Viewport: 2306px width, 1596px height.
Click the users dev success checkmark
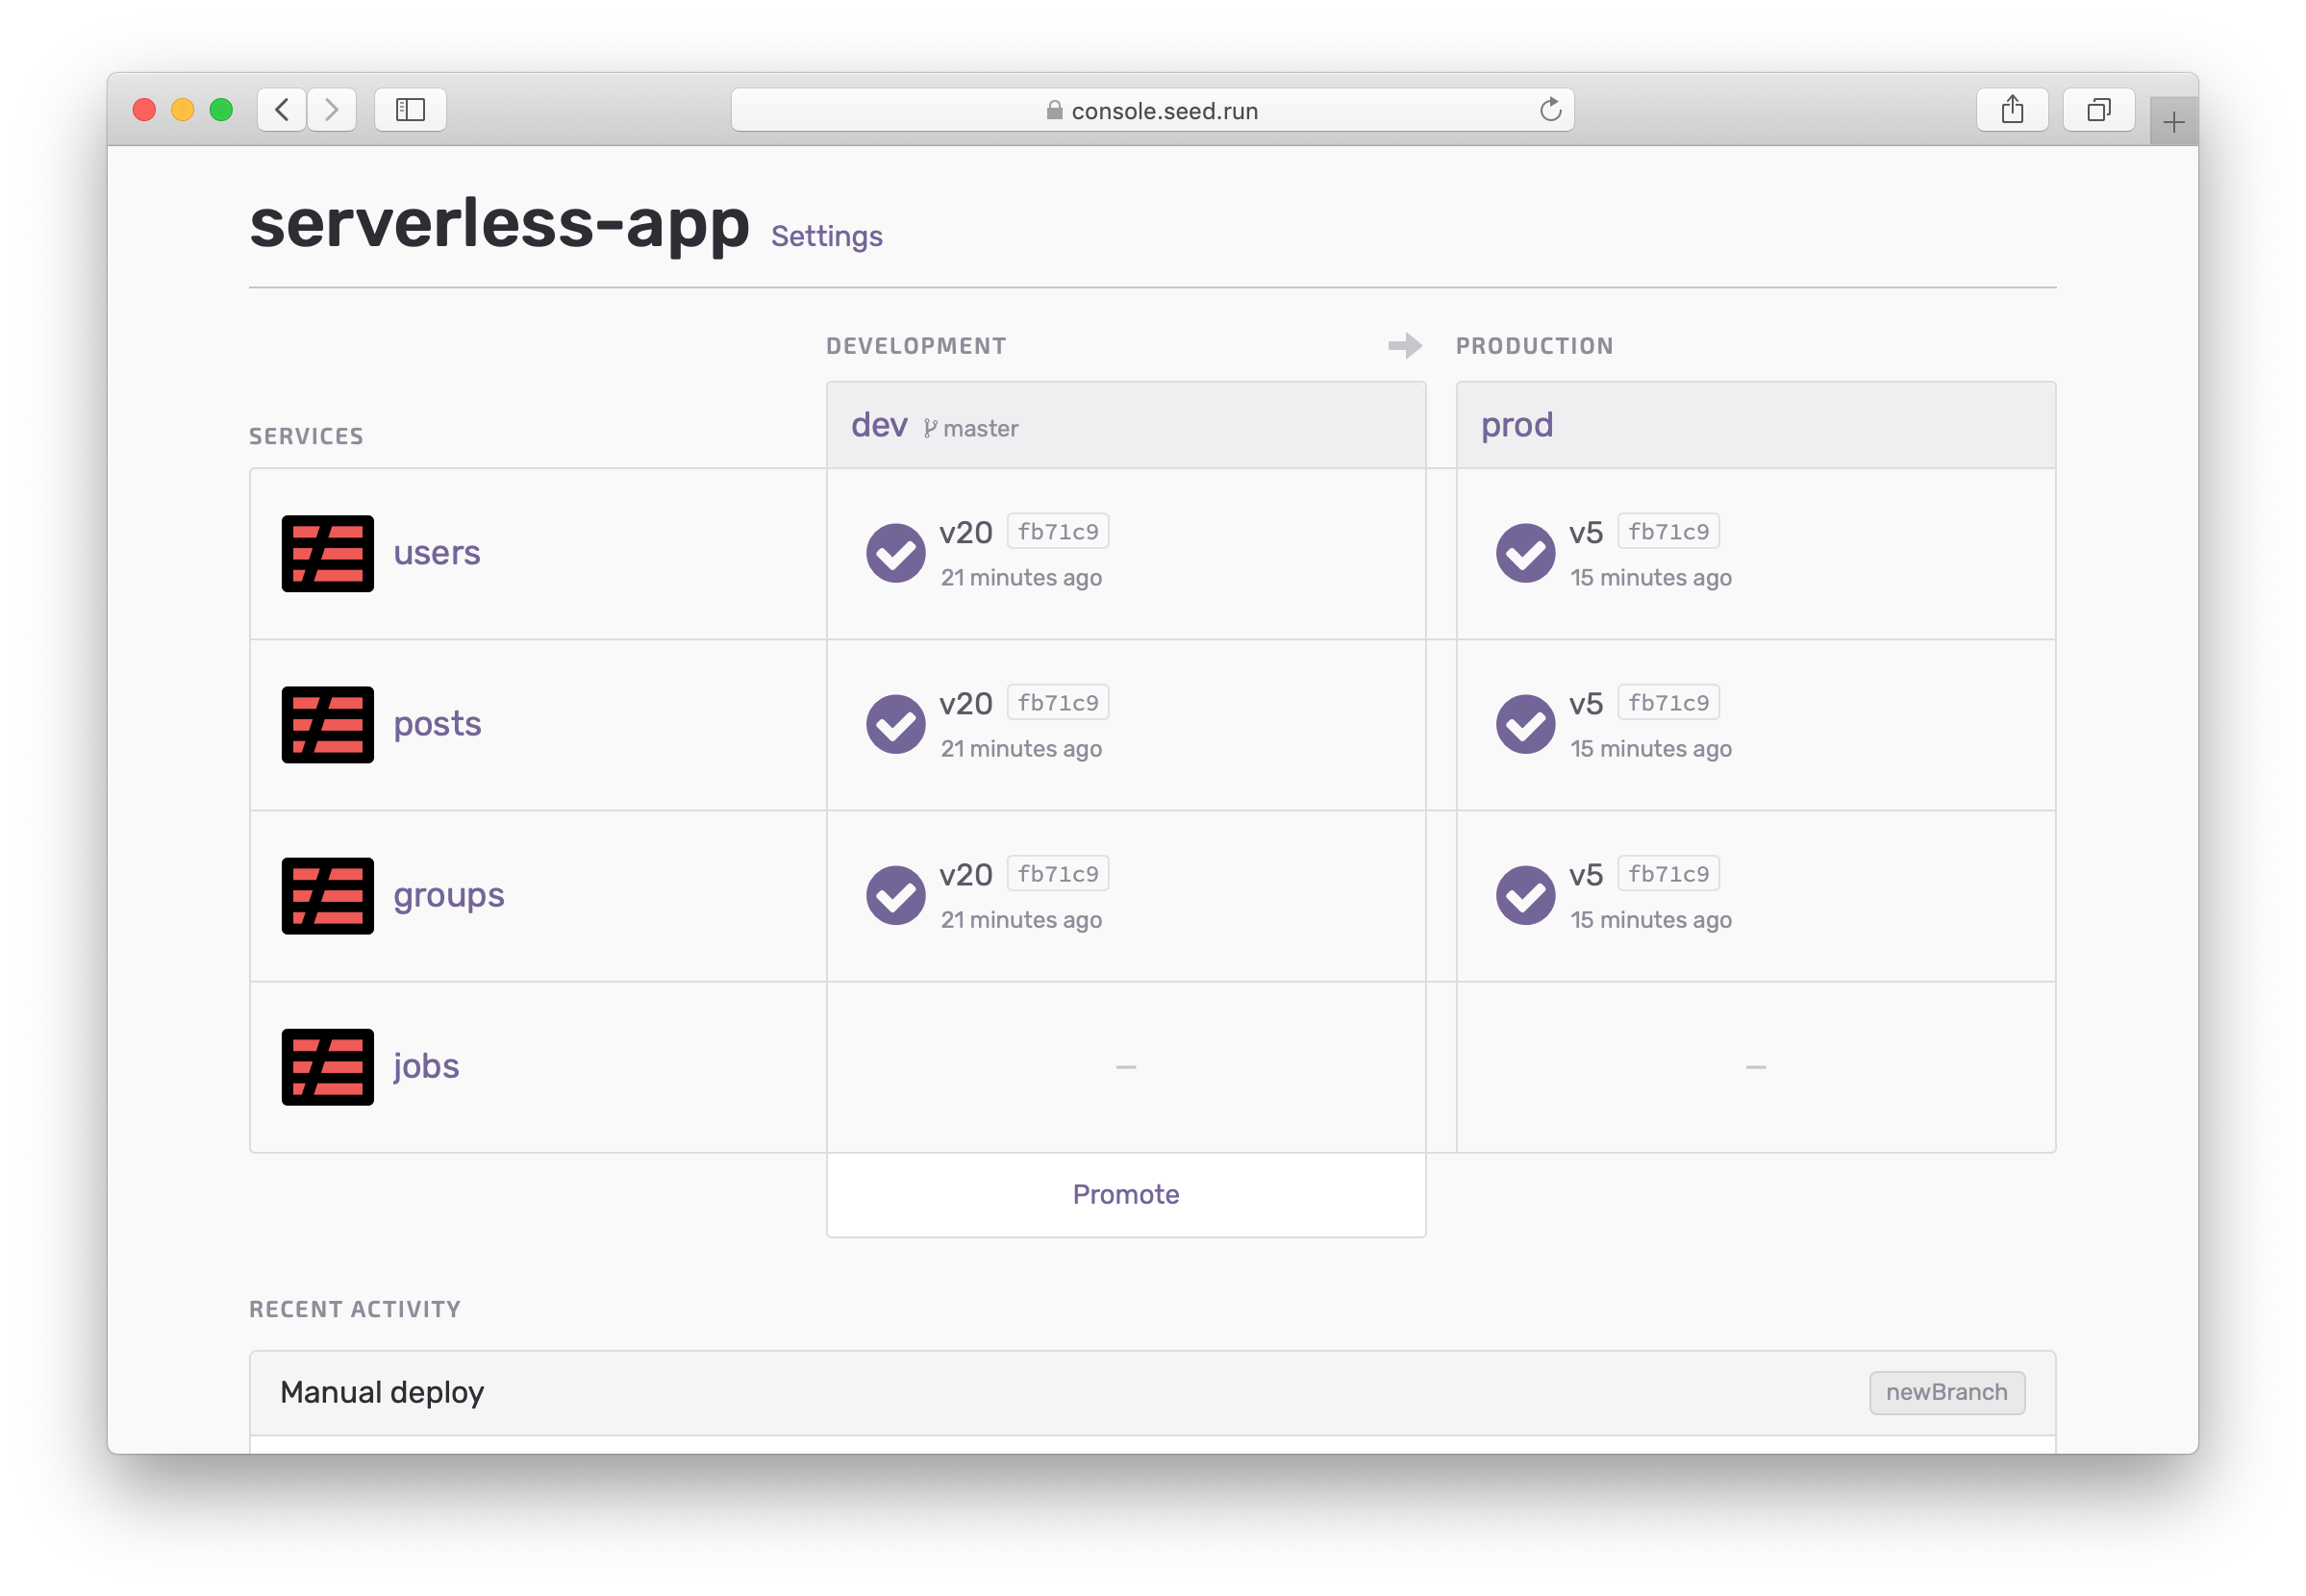click(895, 553)
